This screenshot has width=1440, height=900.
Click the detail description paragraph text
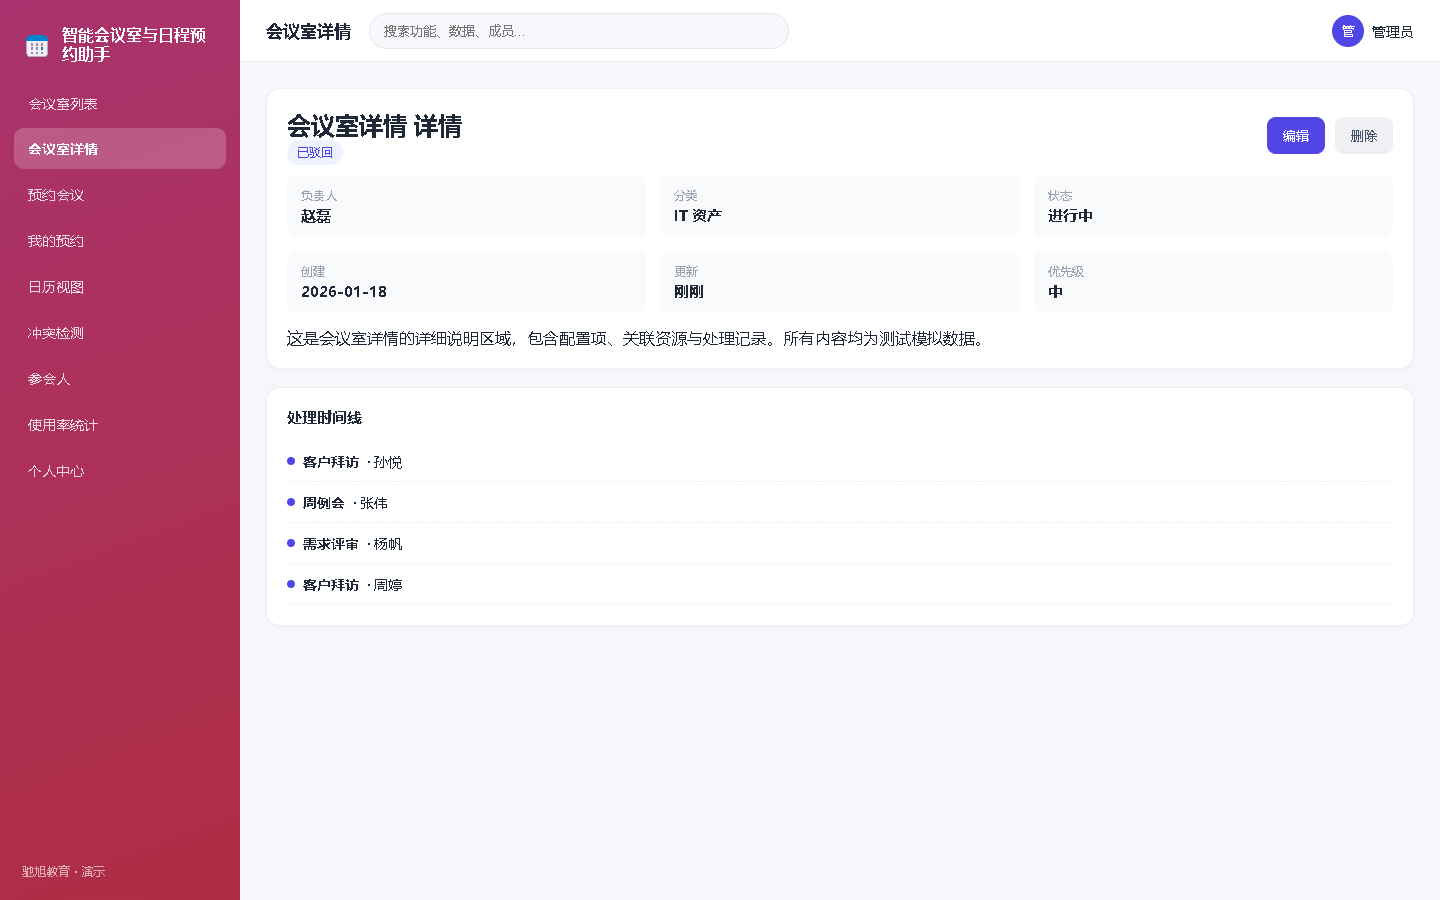point(637,339)
